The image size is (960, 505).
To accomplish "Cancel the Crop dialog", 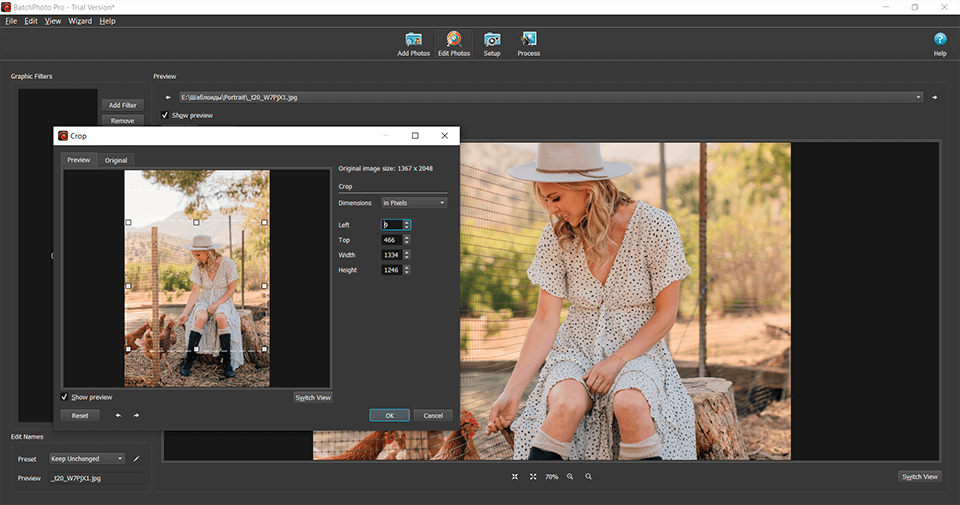I will click(x=433, y=416).
